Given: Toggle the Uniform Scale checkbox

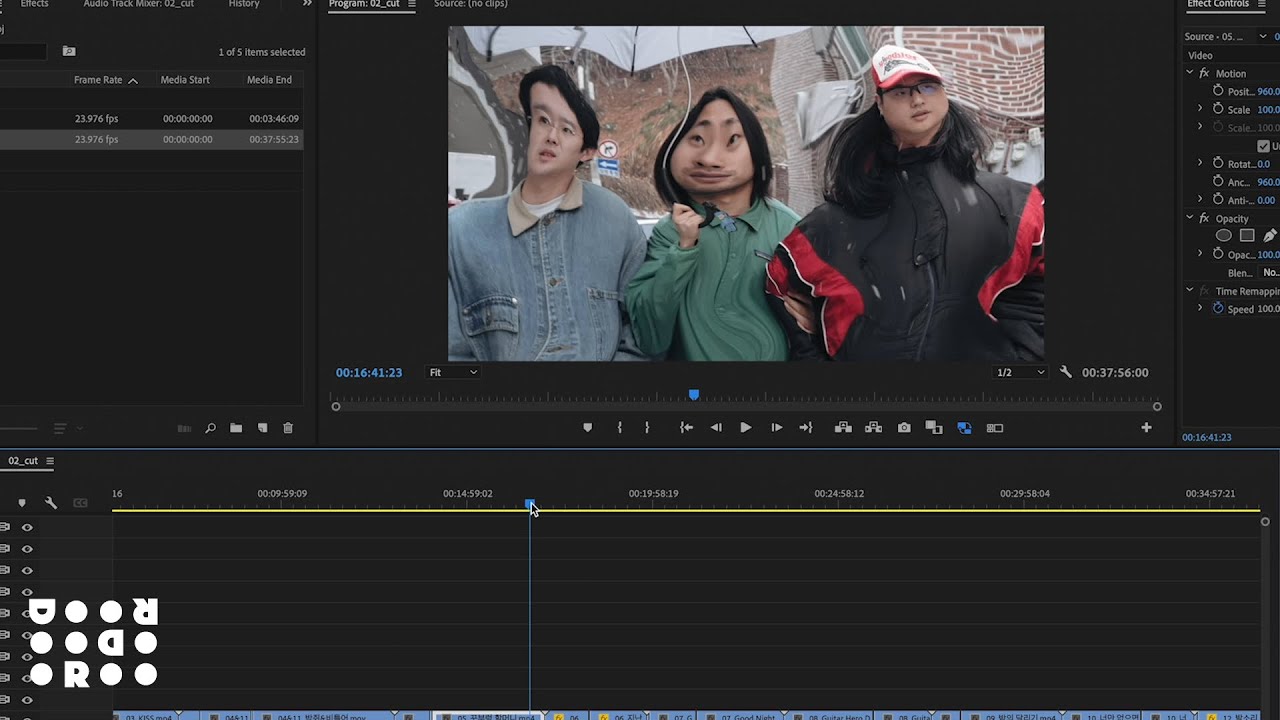Looking at the screenshot, I should point(1263,146).
